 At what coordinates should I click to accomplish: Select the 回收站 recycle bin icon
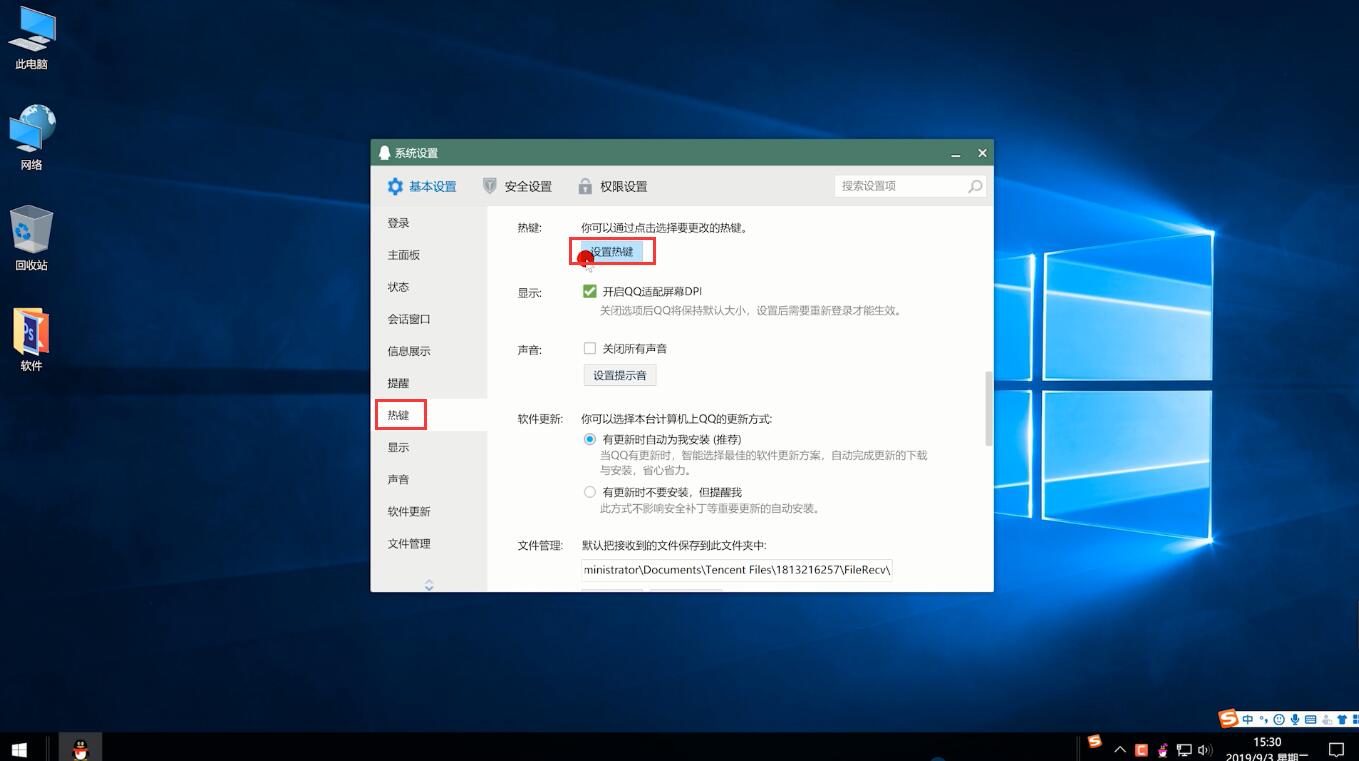(31, 238)
